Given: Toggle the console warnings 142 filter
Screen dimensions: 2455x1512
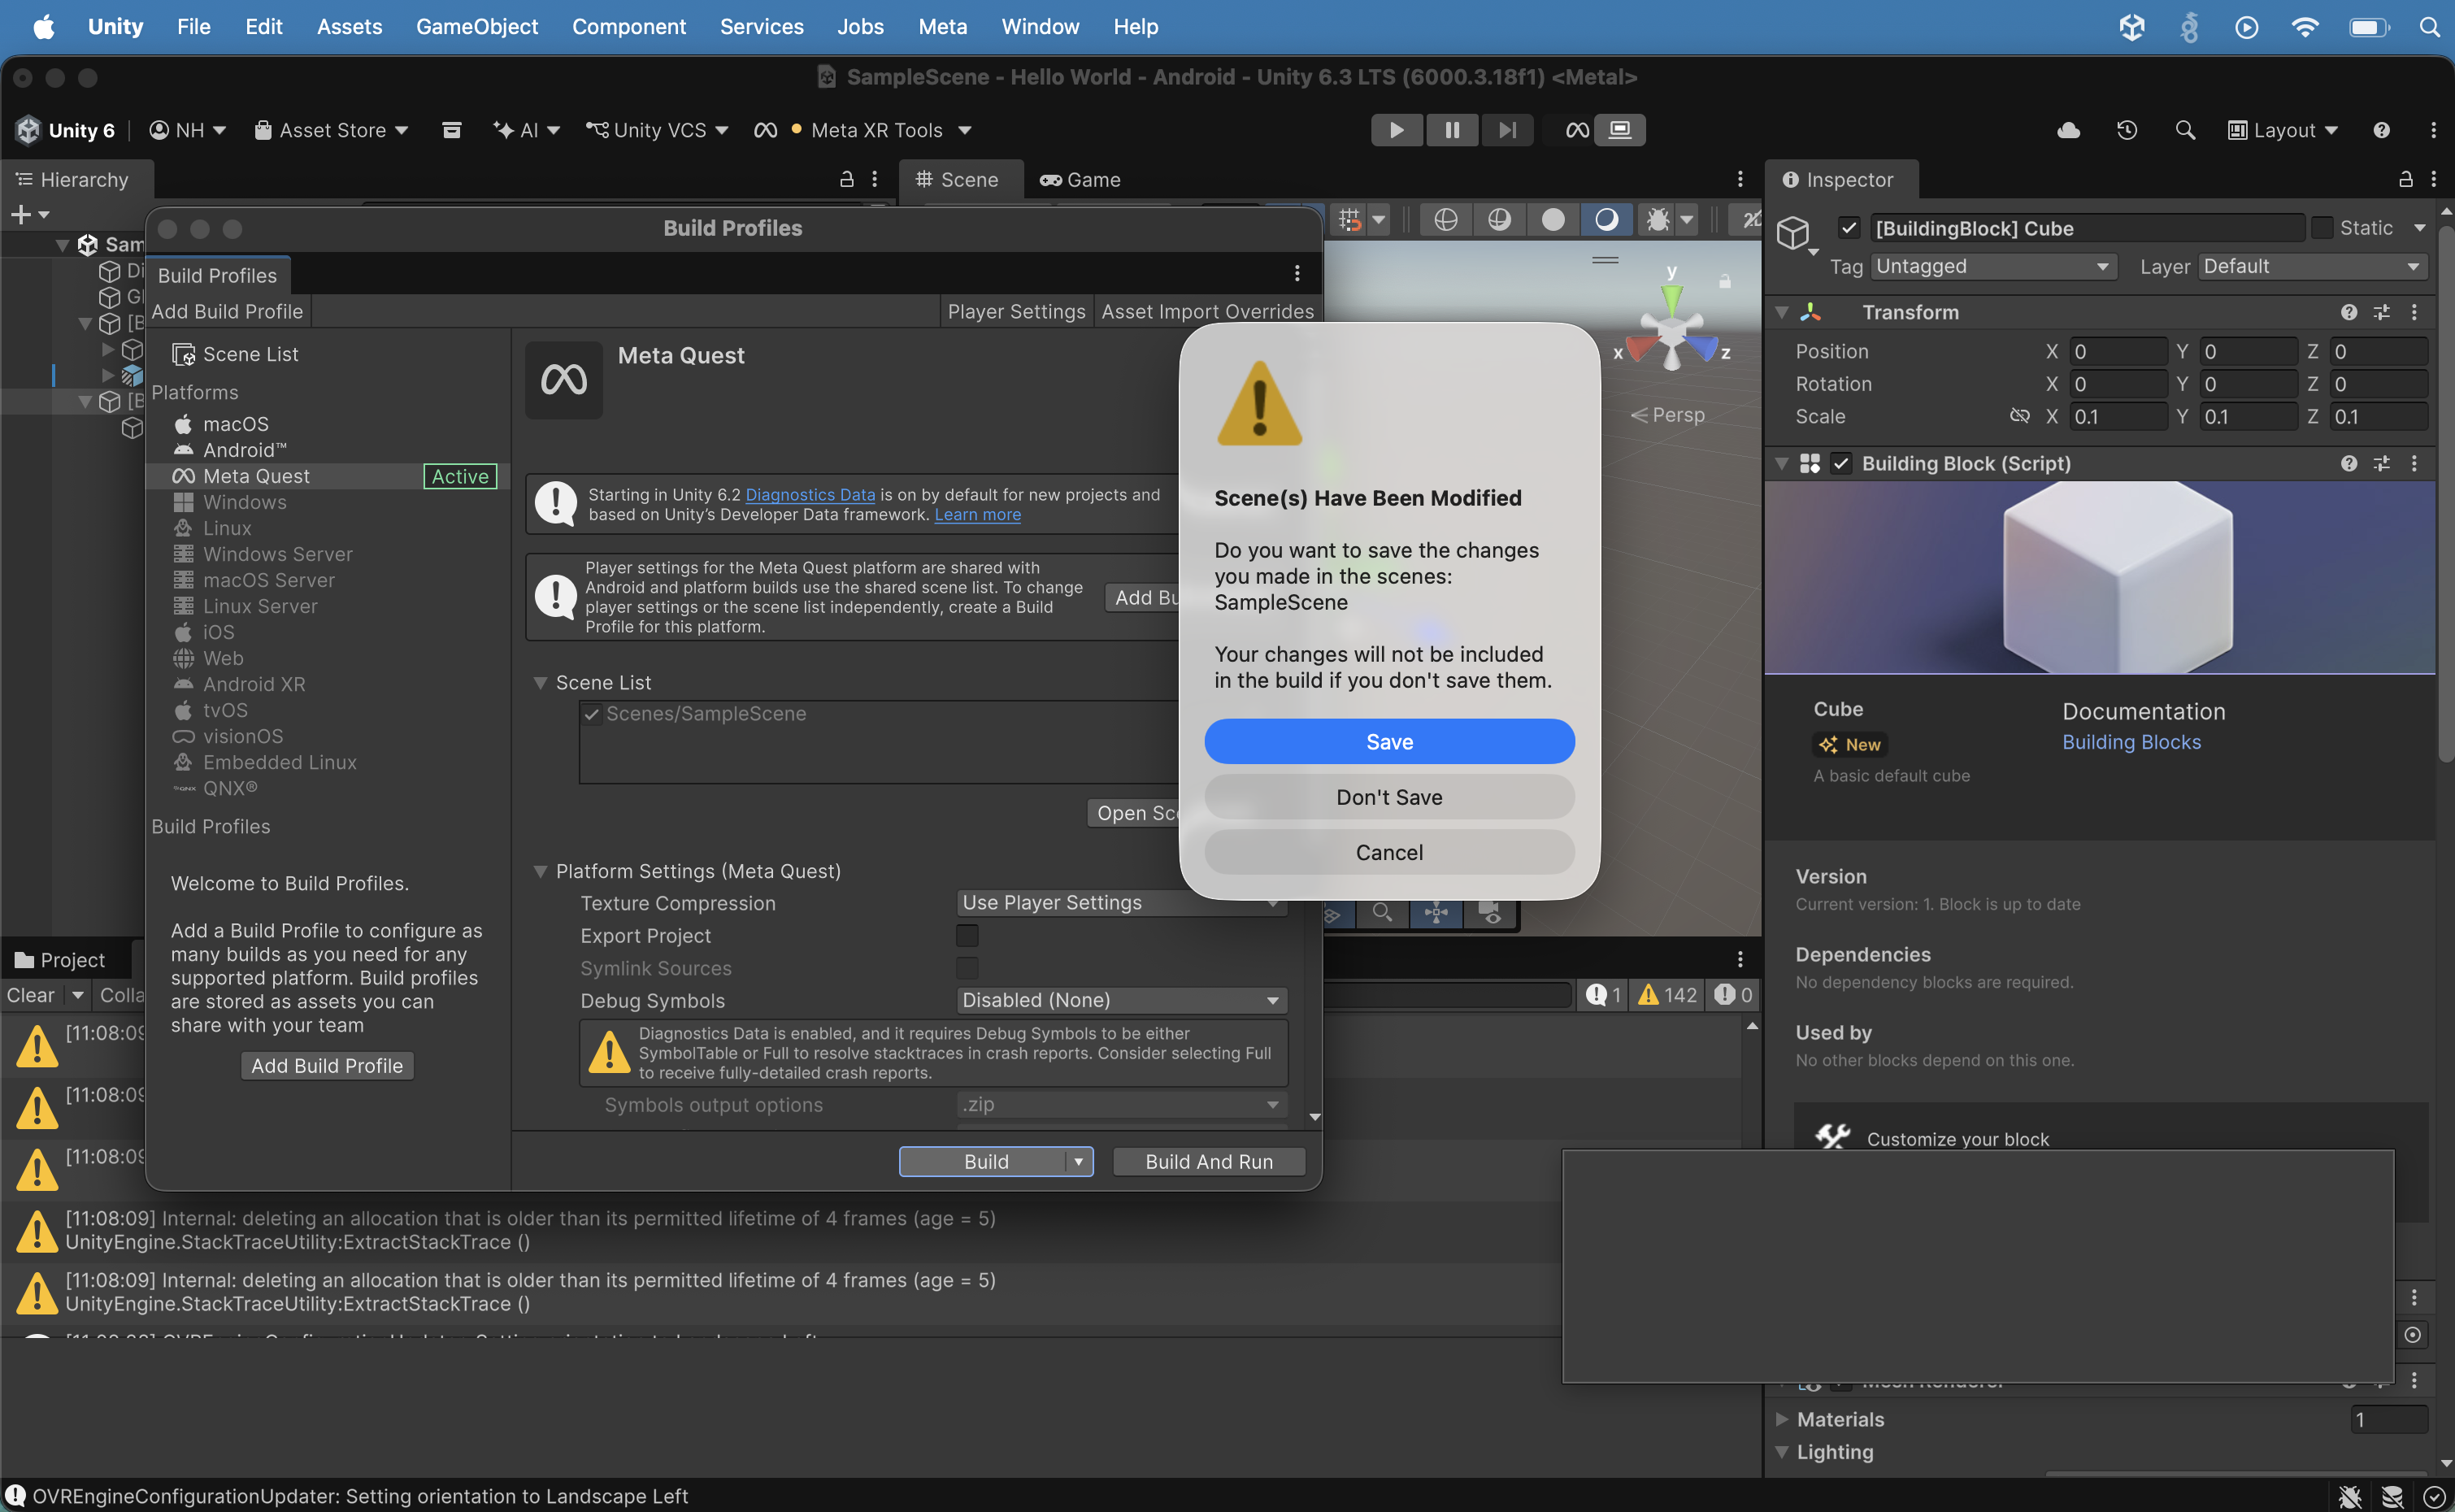Looking at the screenshot, I should [x=1668, y=995].
